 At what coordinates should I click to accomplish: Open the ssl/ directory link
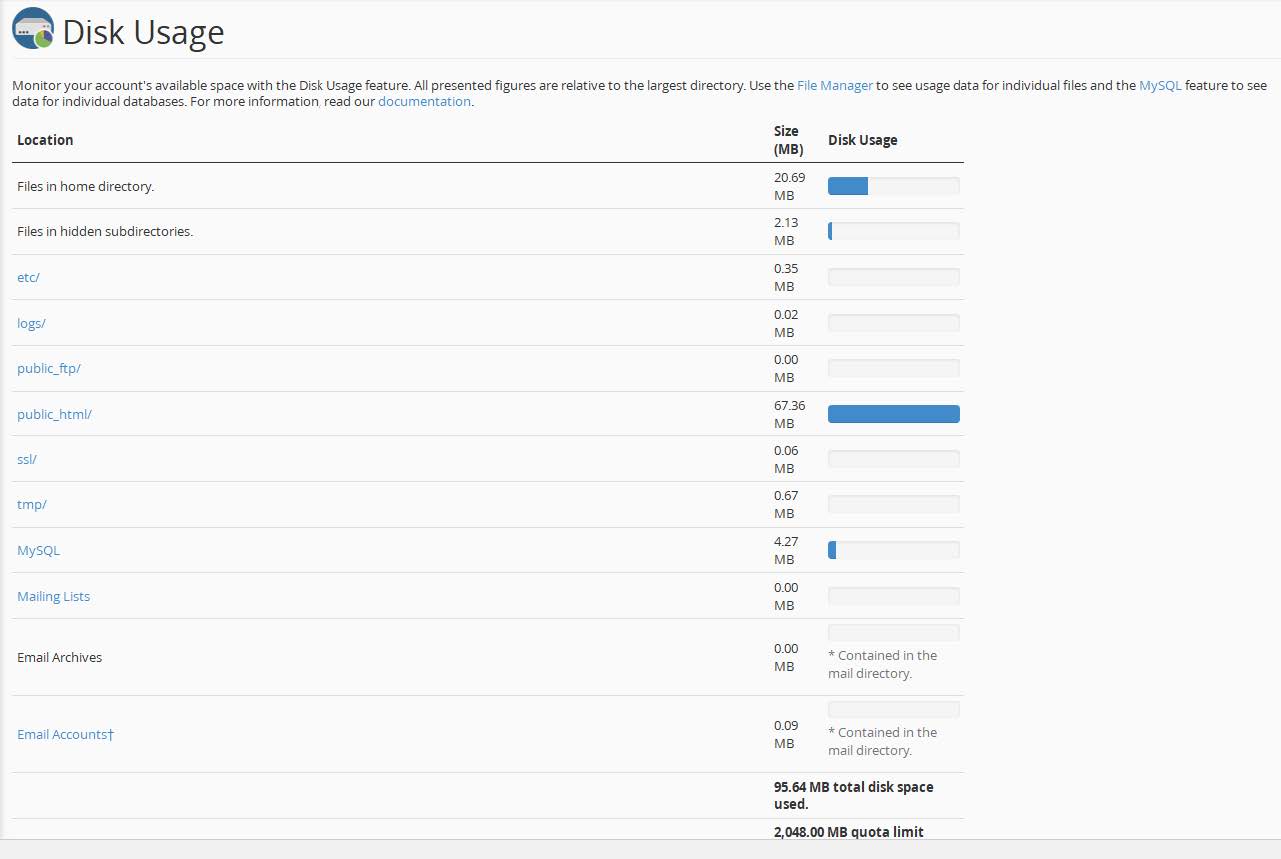pos(27,459)
